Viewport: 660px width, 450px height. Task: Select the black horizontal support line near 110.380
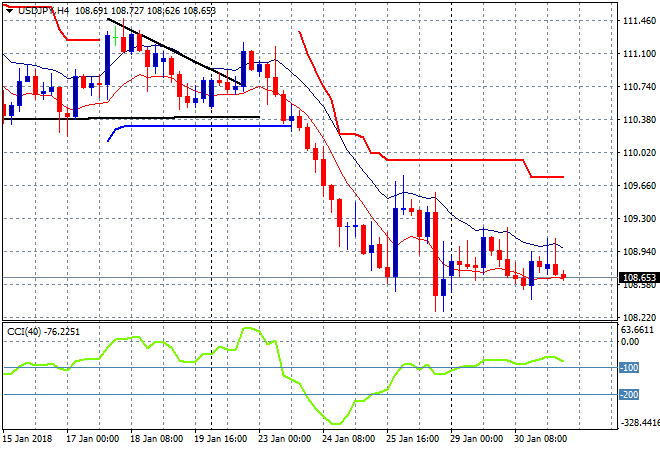131,118
